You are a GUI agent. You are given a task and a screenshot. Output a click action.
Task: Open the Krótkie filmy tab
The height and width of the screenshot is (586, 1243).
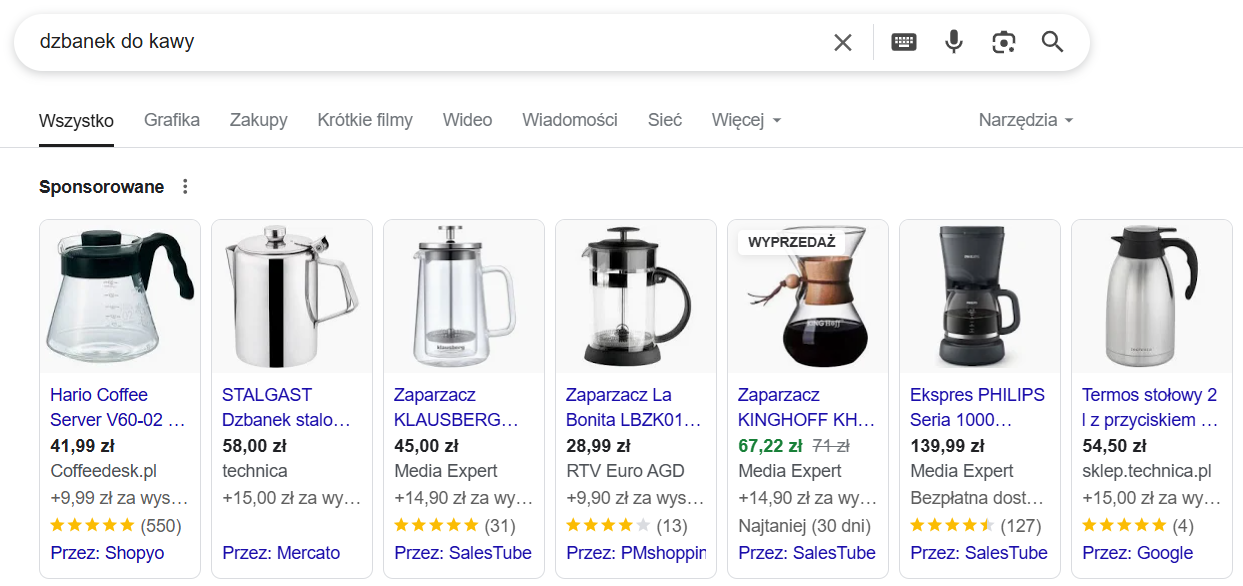tap(364, 119)
